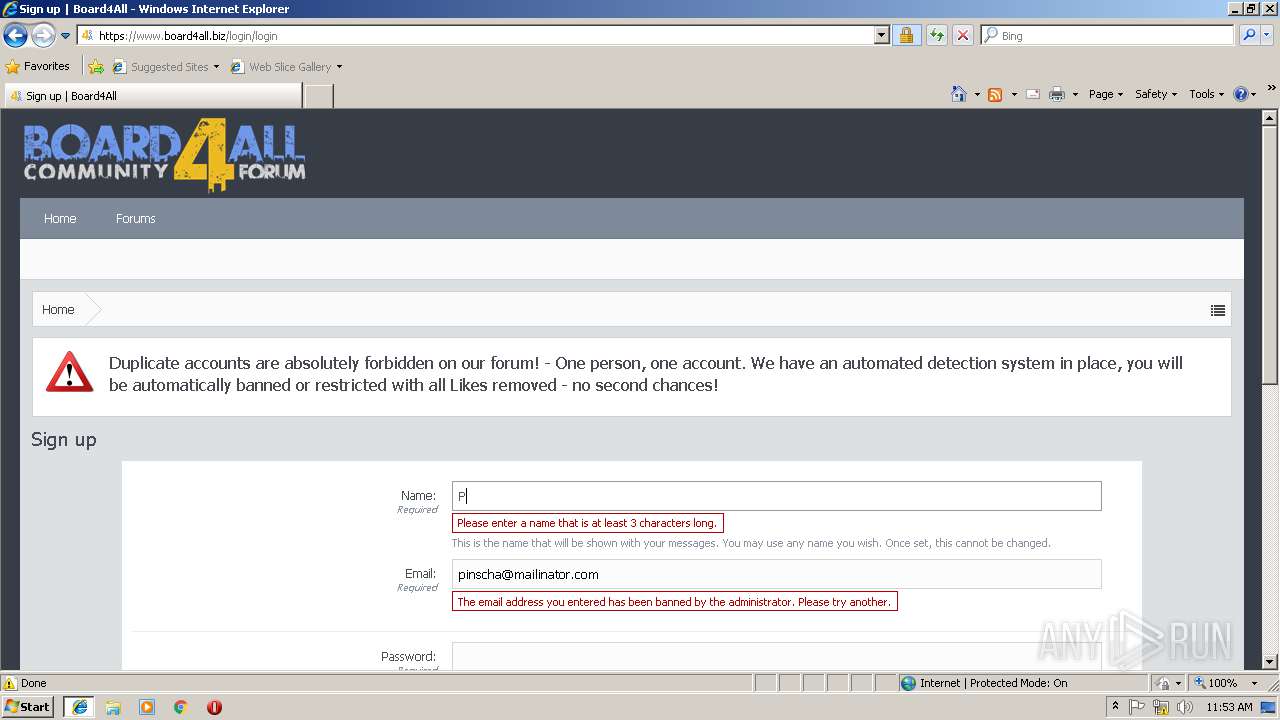Click the red Opera taskbar icon
This screenshot has width=1280, height=720.
click(x=214, y=707)
